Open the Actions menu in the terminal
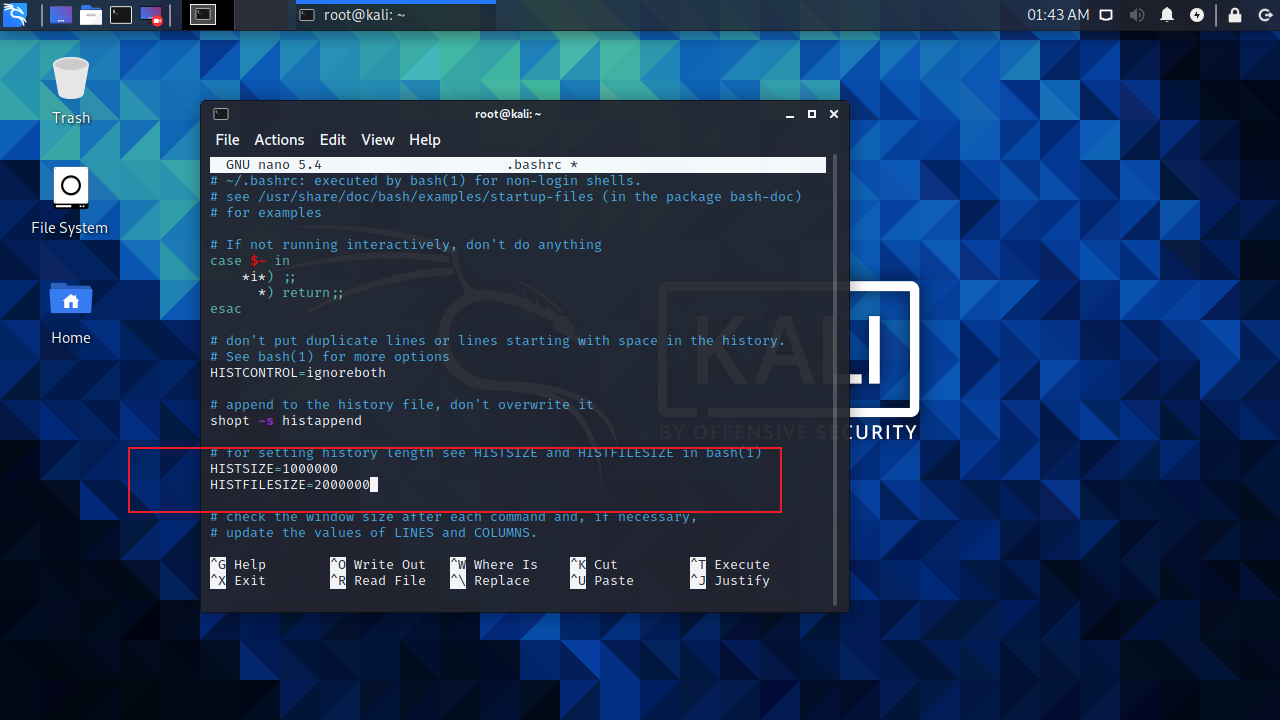This screenshot has height=720, width=1280. pos(279,140)
